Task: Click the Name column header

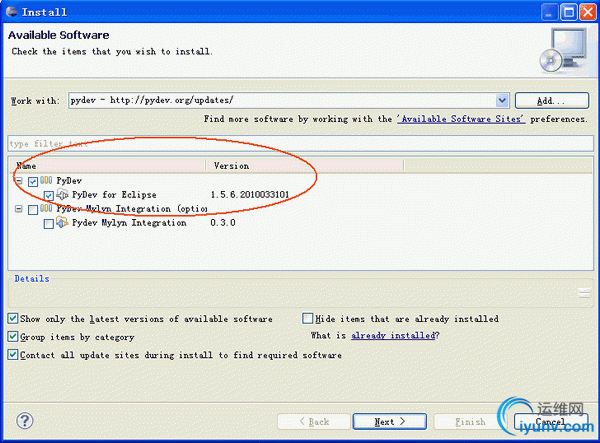Action: tap(108, 166)
